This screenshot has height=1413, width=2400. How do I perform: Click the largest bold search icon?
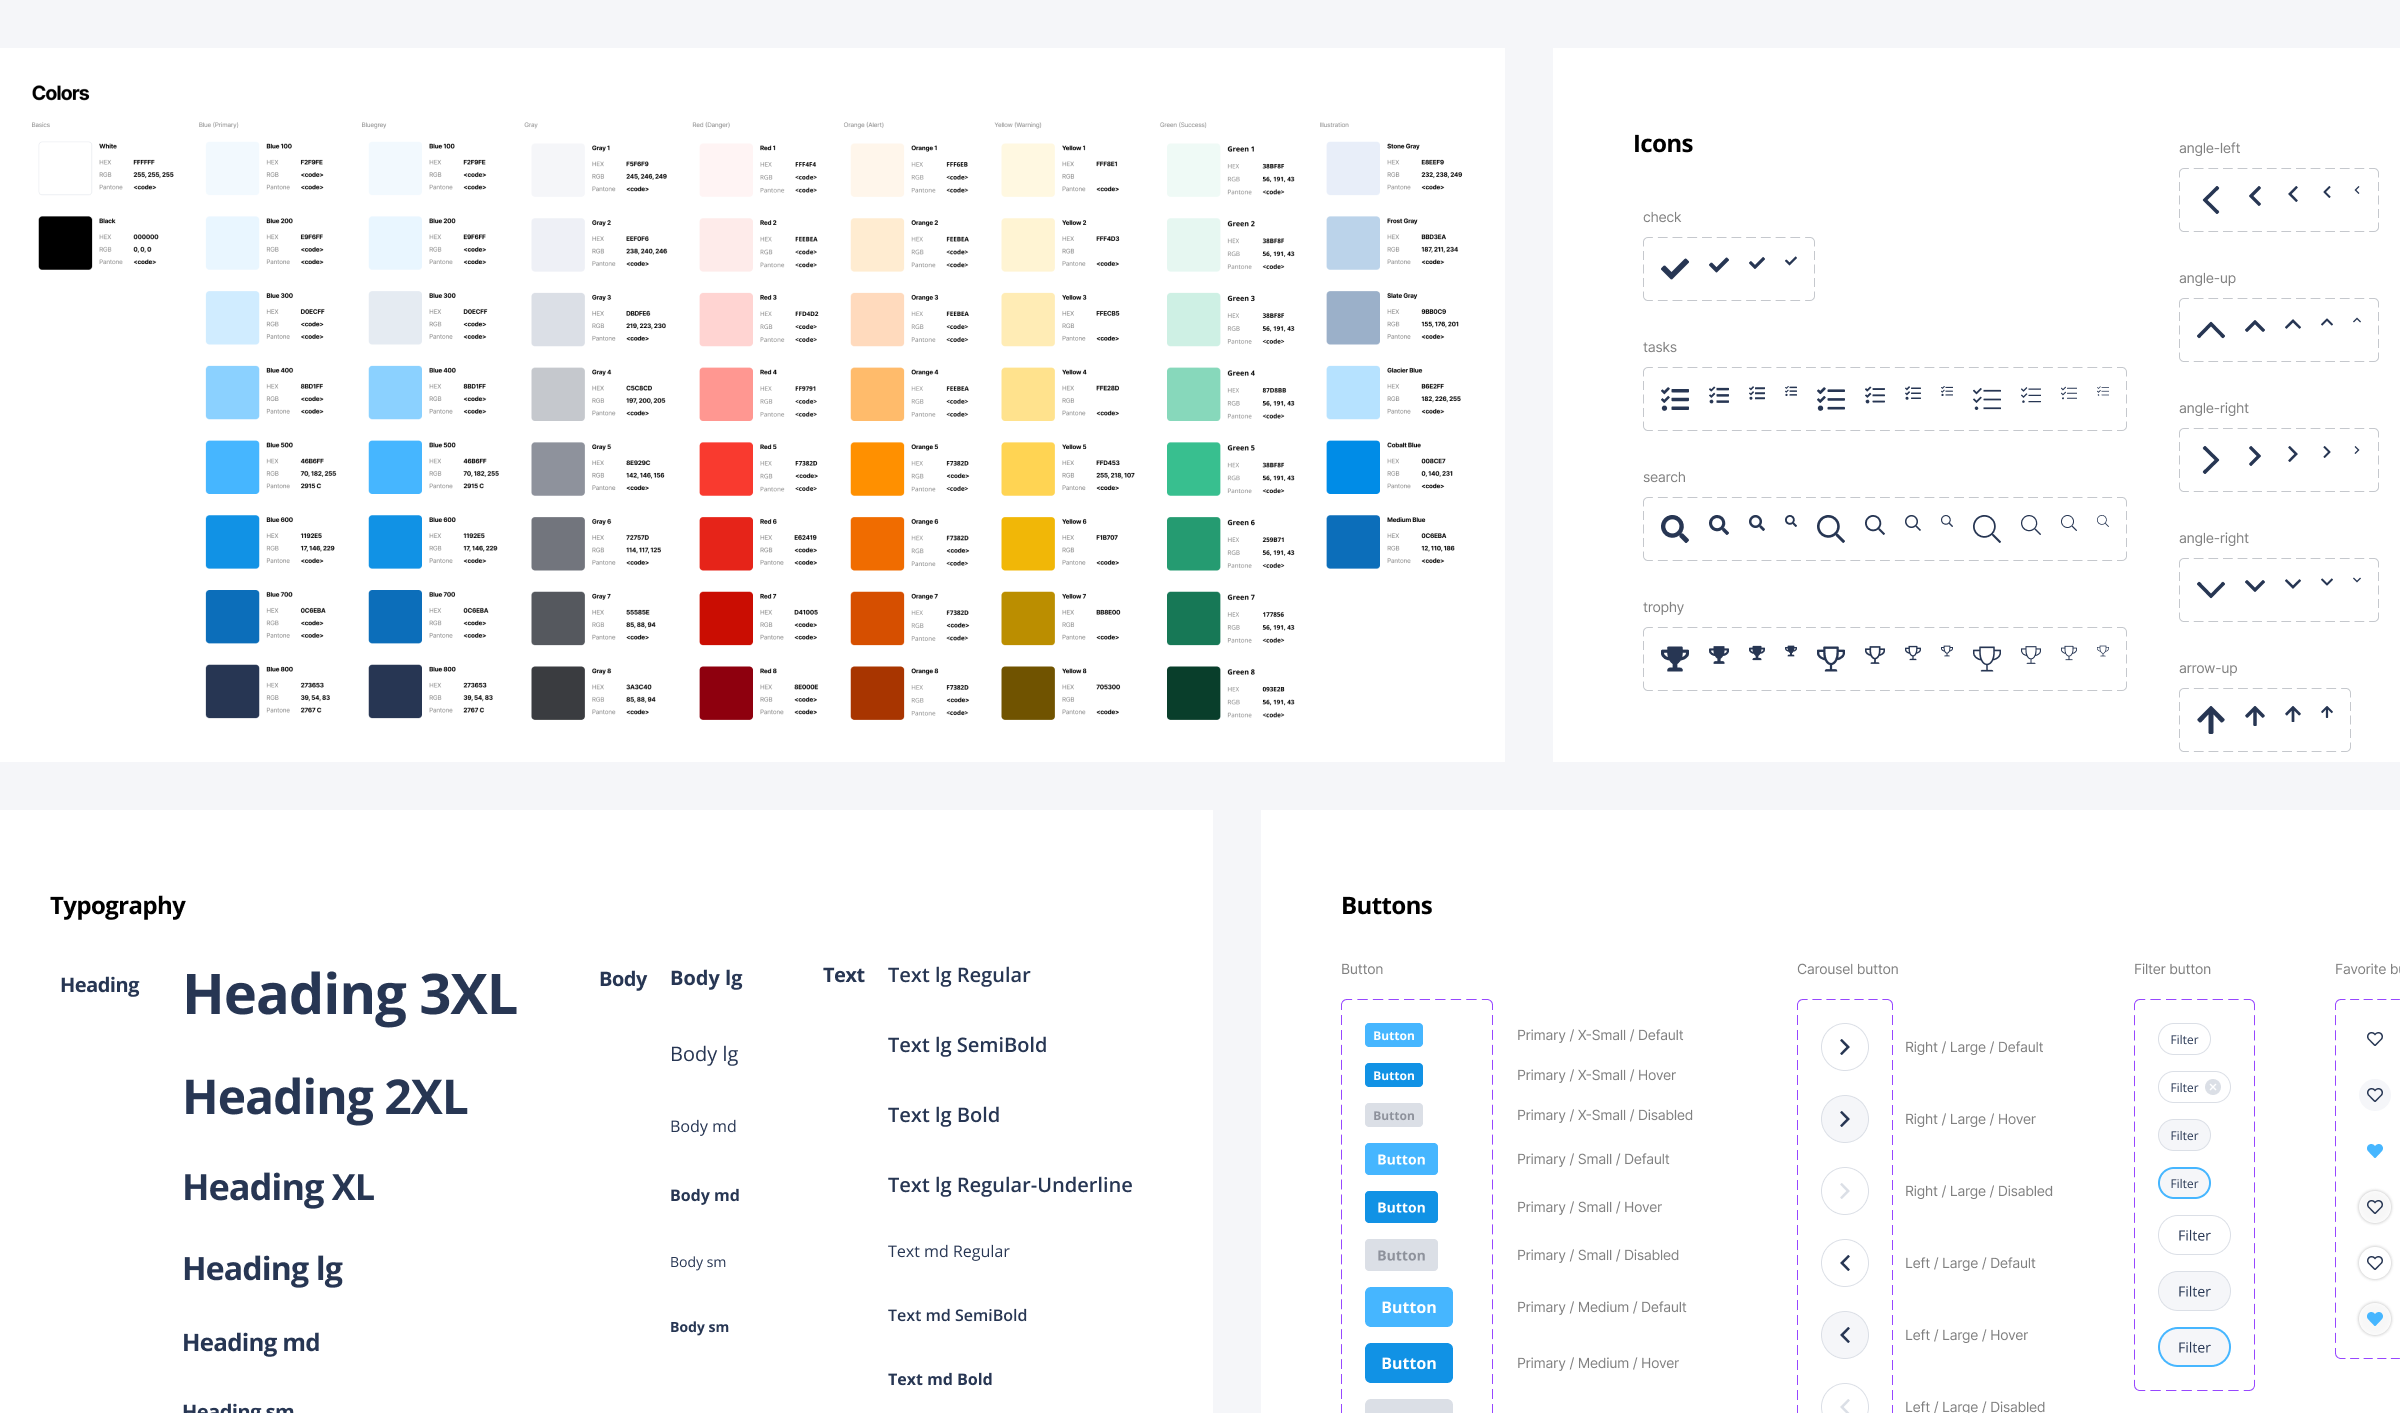pyautogui.click(x=1674, y=528)
